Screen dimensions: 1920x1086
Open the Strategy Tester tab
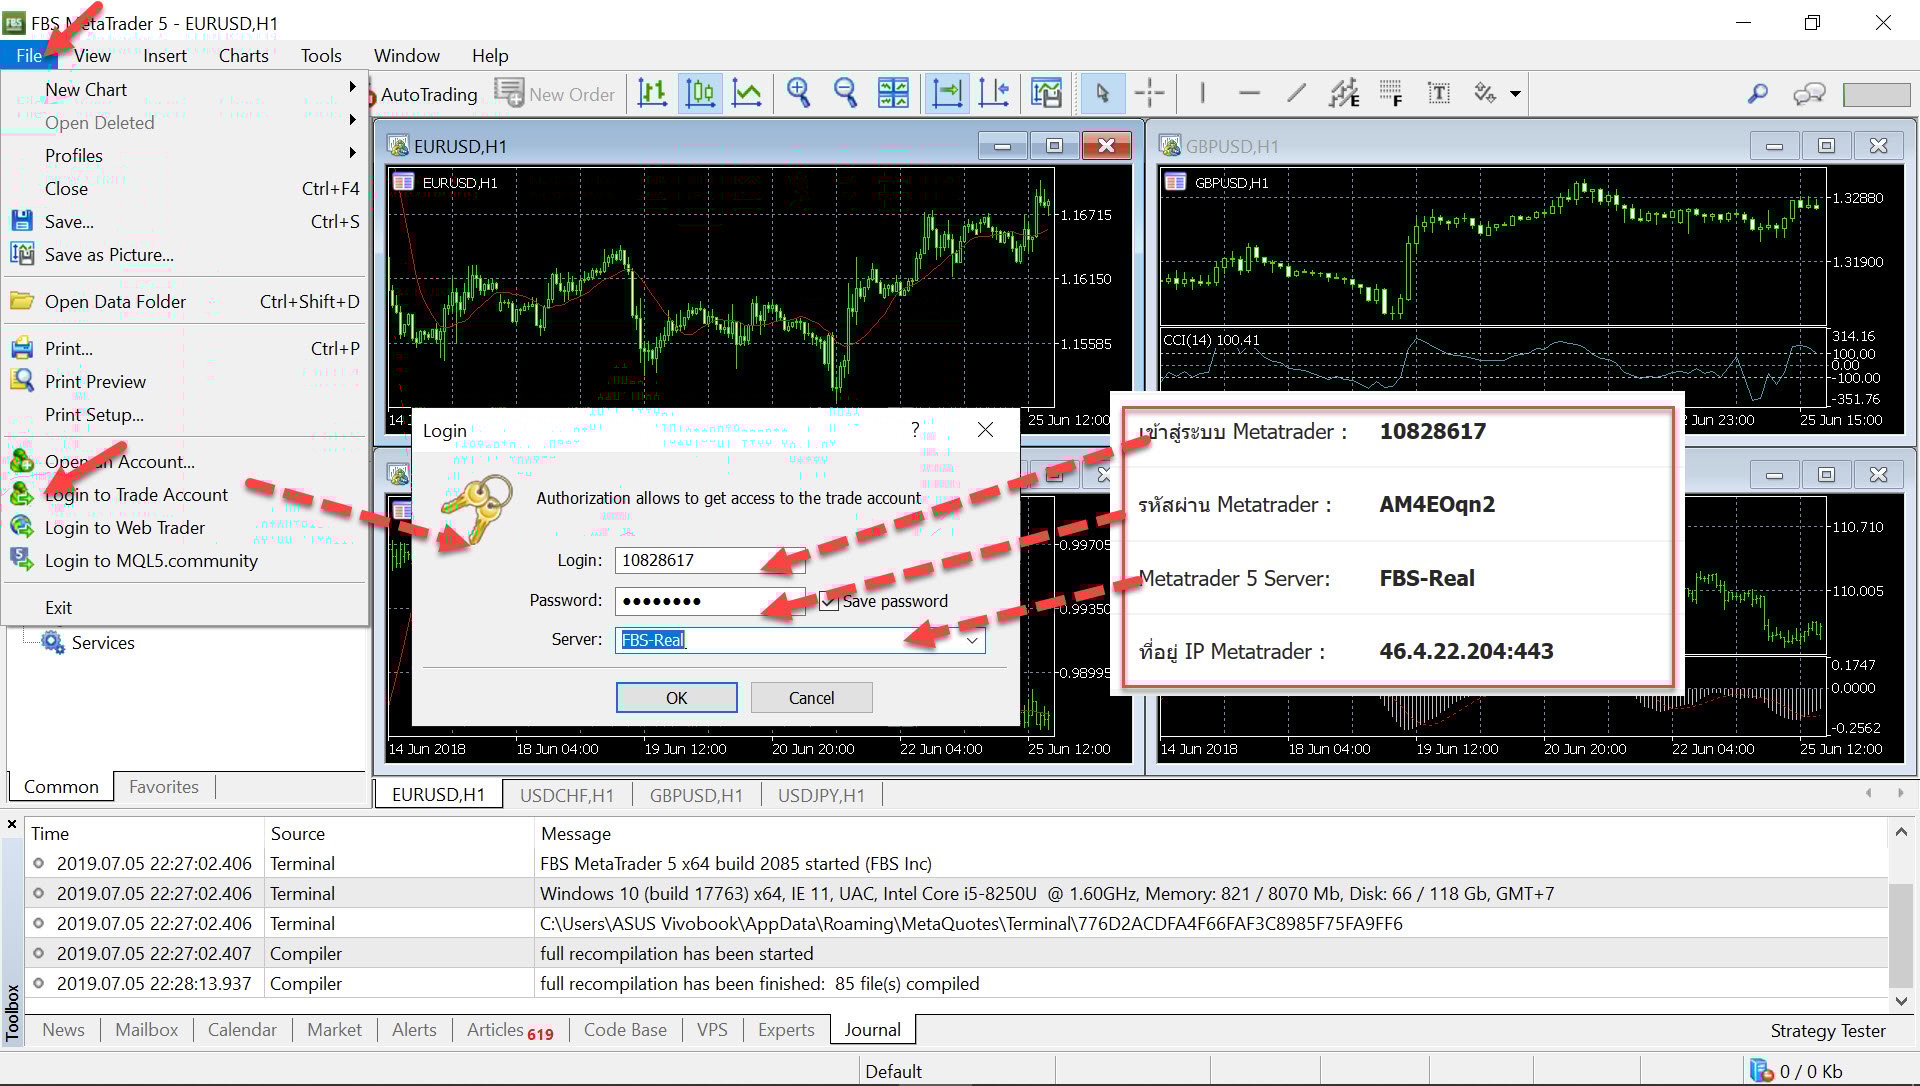(1827, 1031)
